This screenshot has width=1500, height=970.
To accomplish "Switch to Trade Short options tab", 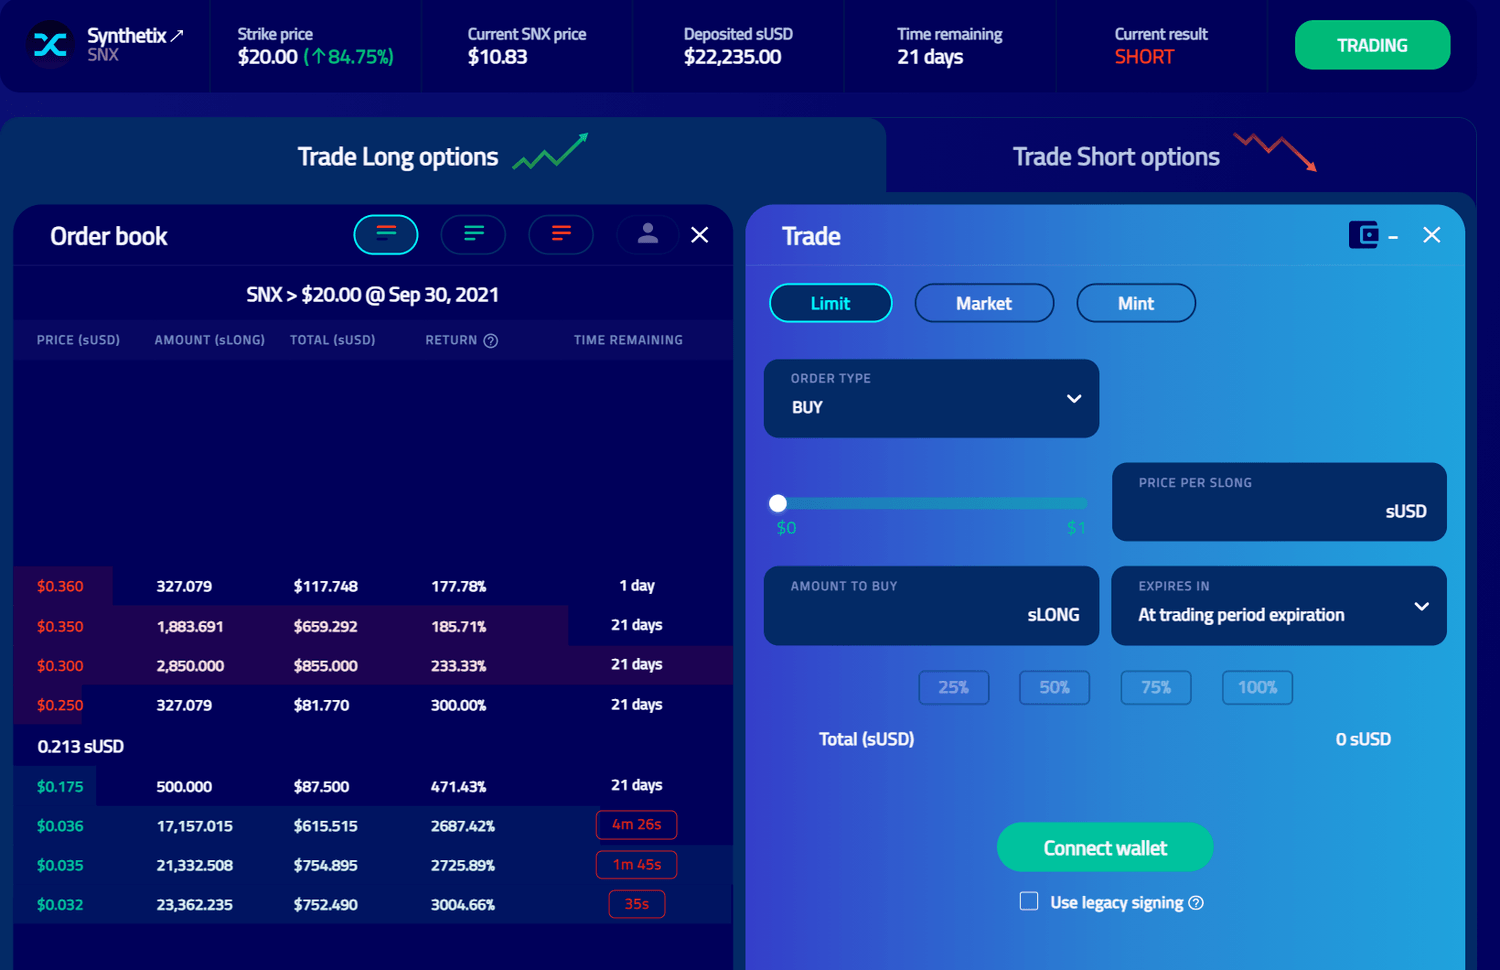I will 1181,155.
